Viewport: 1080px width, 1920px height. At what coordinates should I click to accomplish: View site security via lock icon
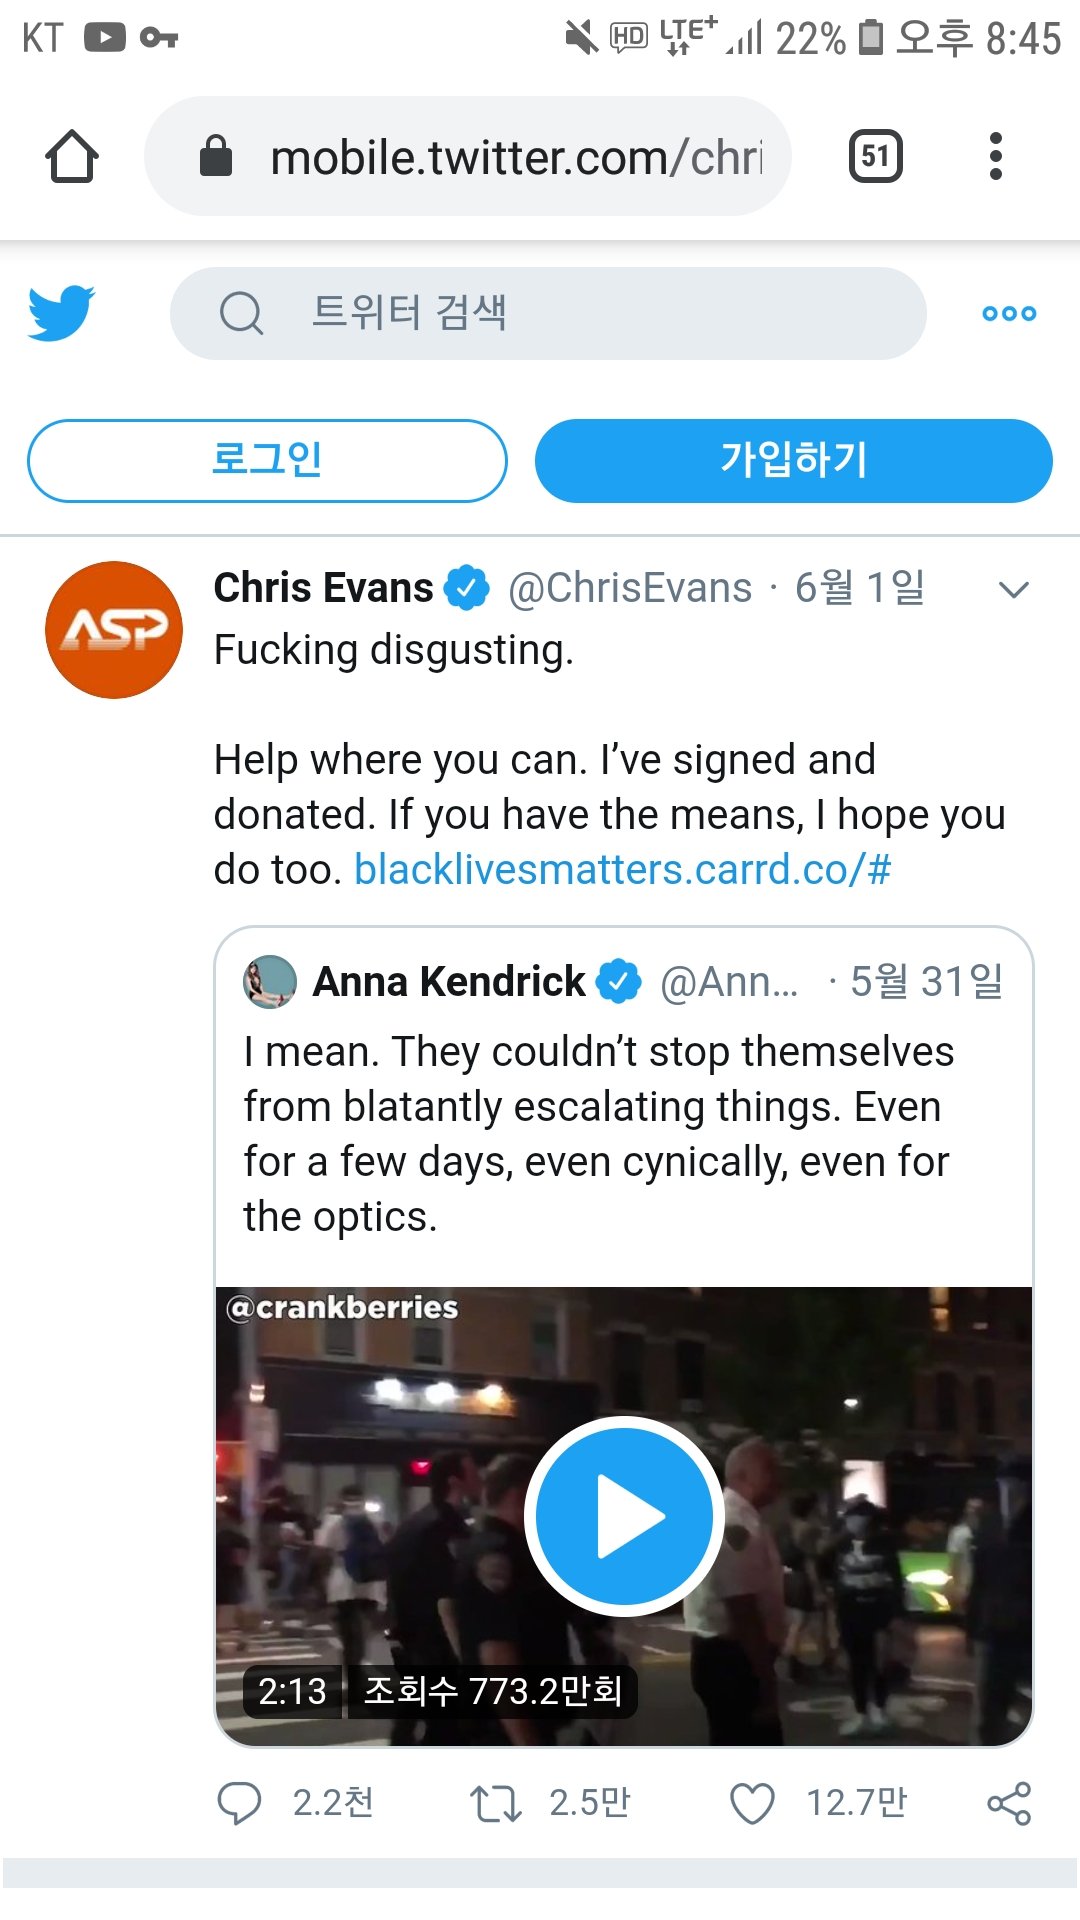pyautogui.click(x=216, y=156)
